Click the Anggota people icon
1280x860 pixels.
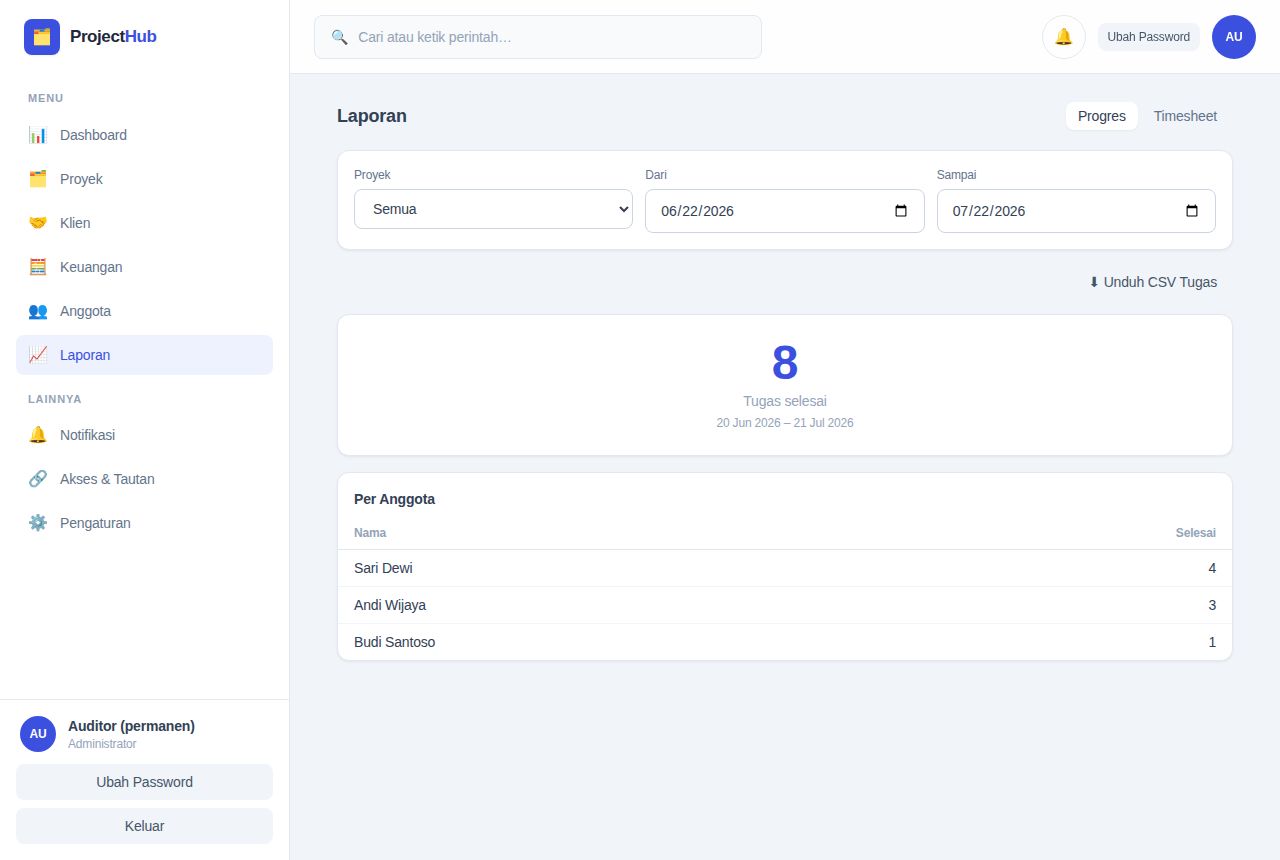click(x=38, y=311)
